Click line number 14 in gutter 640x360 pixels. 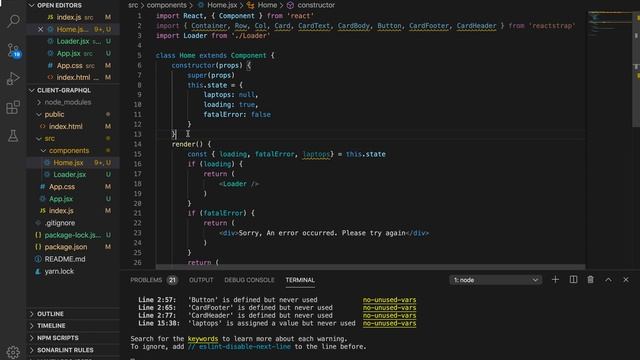(x=138, y=144)
